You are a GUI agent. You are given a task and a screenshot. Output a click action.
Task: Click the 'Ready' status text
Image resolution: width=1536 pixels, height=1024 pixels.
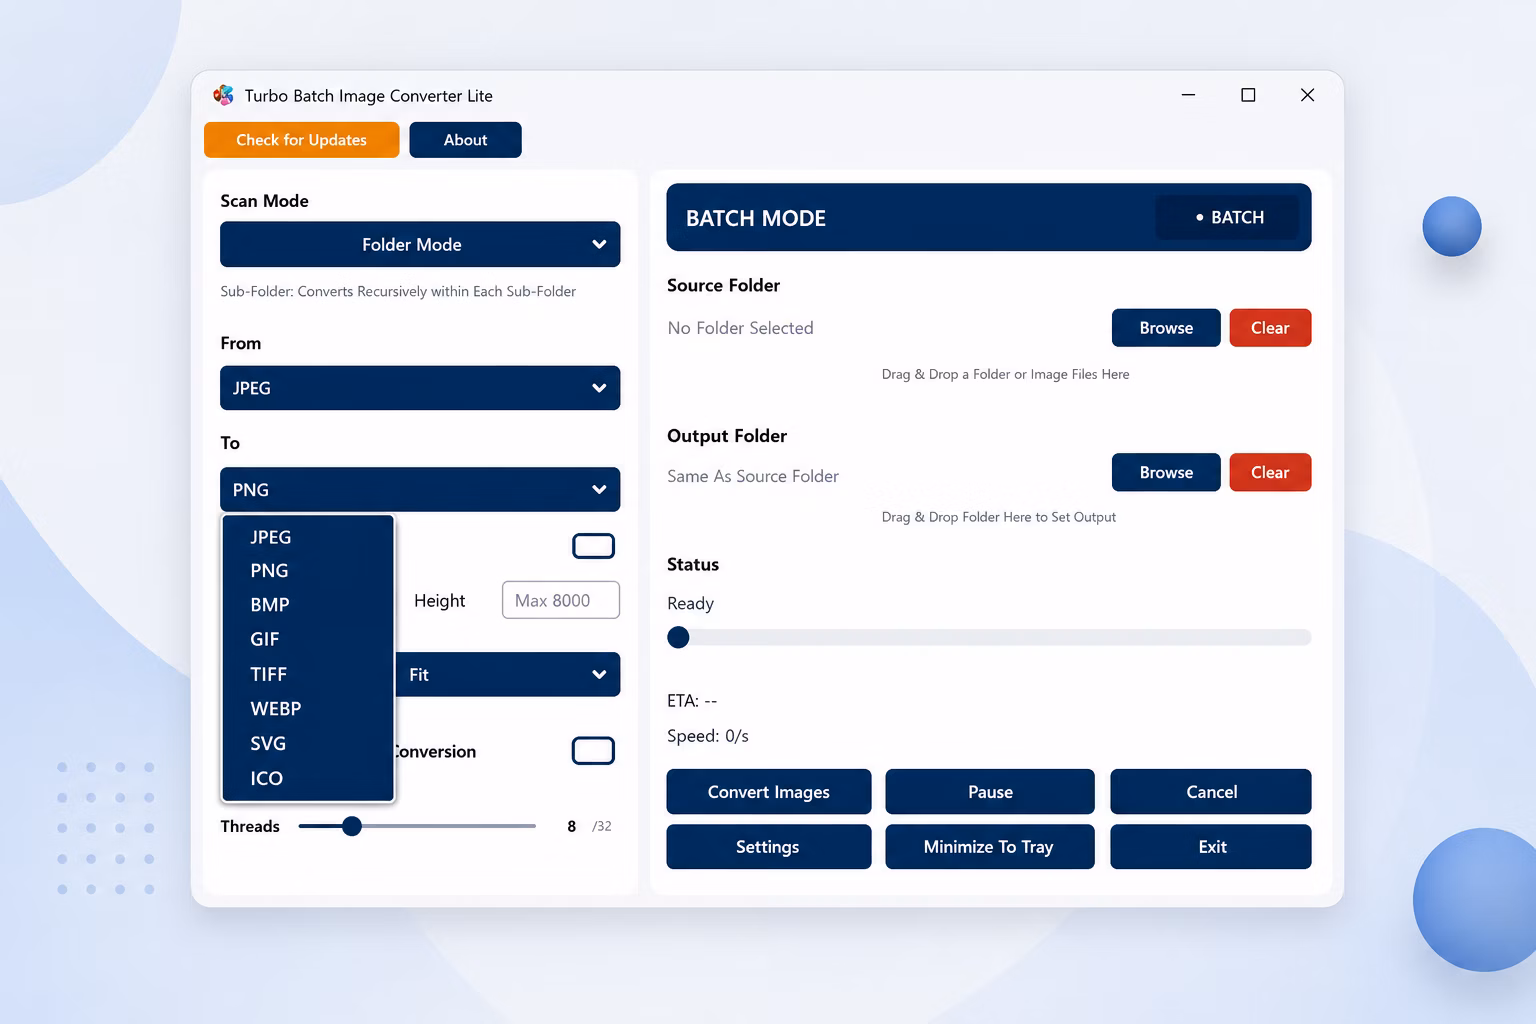pos(690,604)
